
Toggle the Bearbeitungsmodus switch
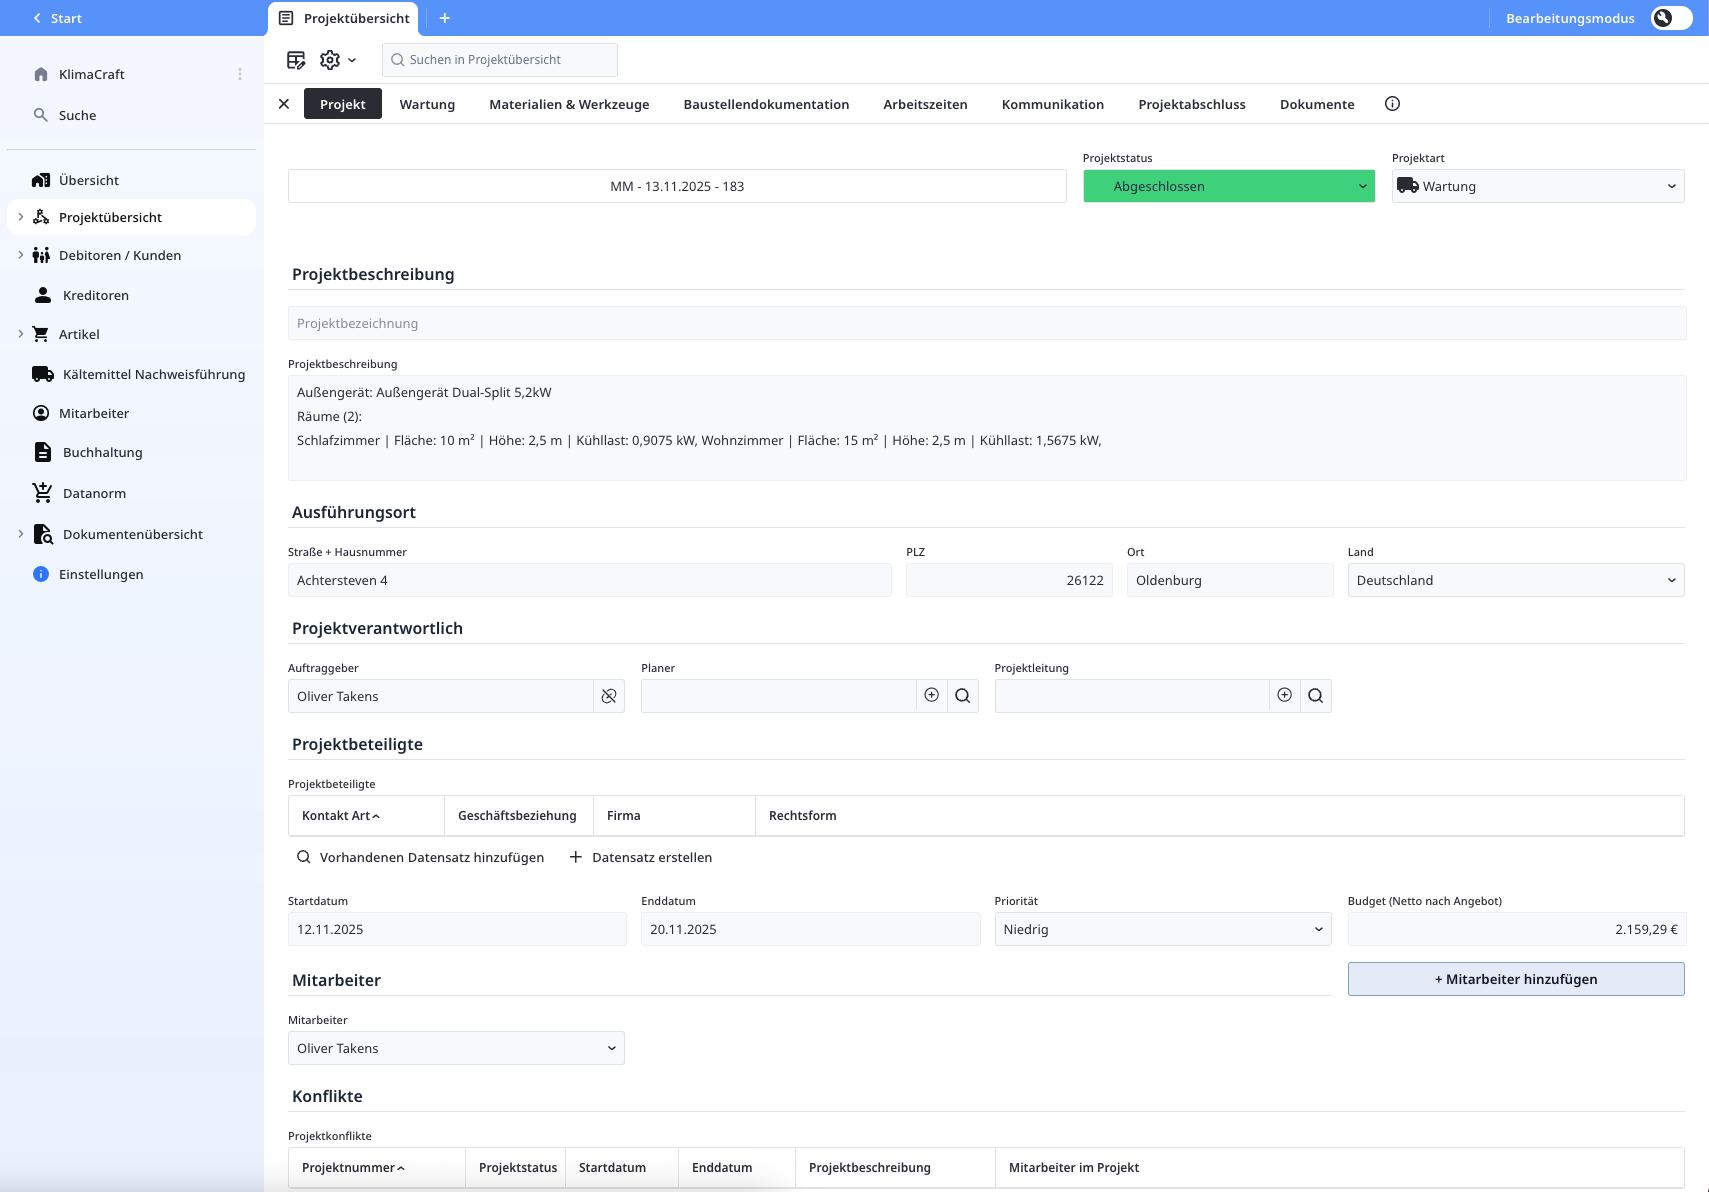click(1669, 17)
